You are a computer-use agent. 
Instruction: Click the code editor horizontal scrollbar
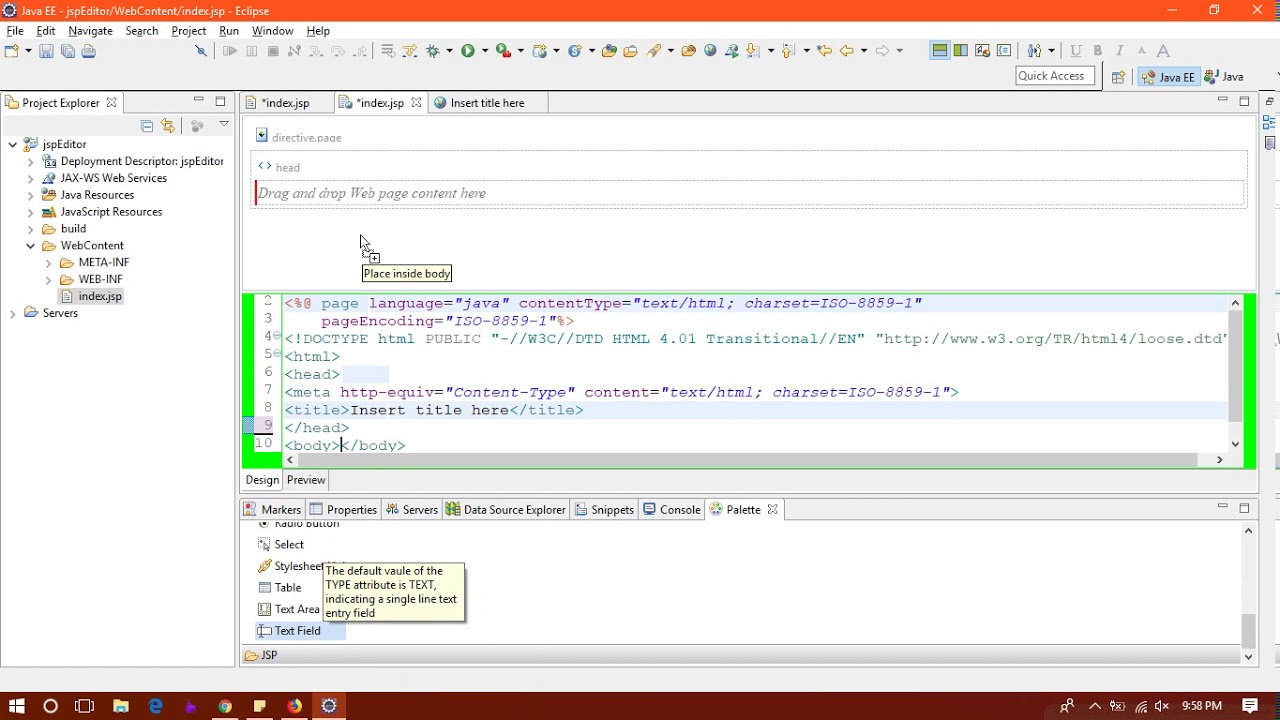tap(750, 460)
